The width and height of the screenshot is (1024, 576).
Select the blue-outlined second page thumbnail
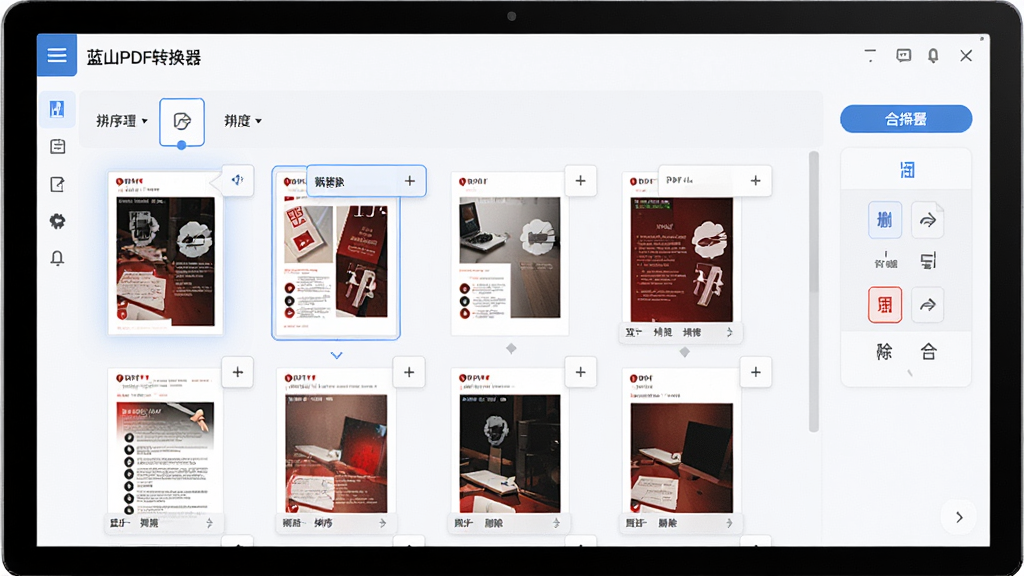336,253
